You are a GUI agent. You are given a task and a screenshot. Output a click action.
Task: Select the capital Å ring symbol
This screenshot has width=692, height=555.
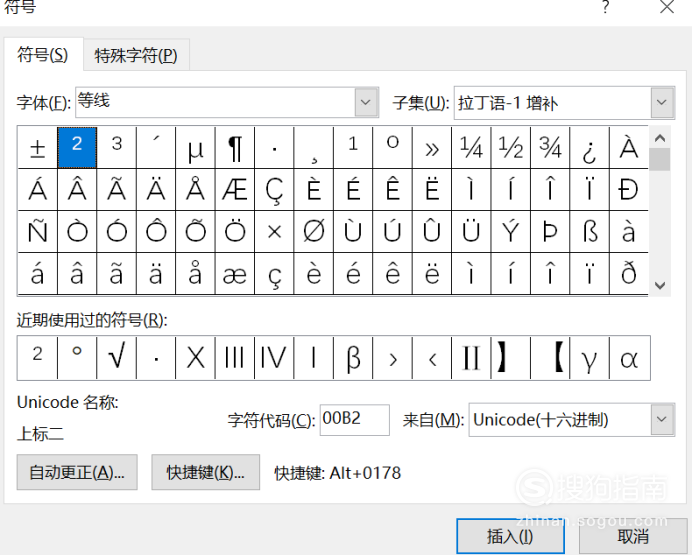point(195,190)
